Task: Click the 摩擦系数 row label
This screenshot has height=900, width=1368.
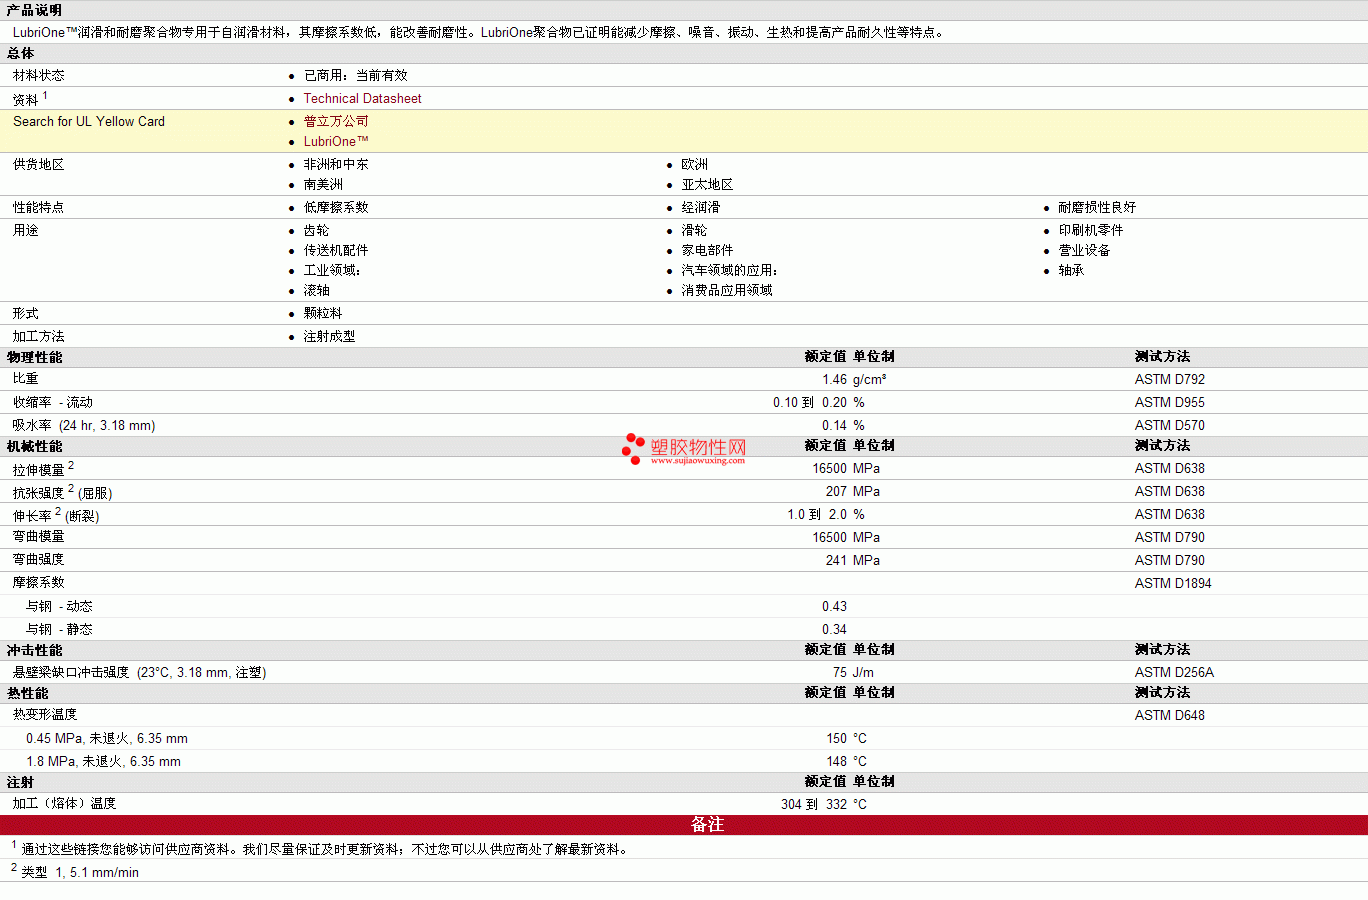Action: 39,582
